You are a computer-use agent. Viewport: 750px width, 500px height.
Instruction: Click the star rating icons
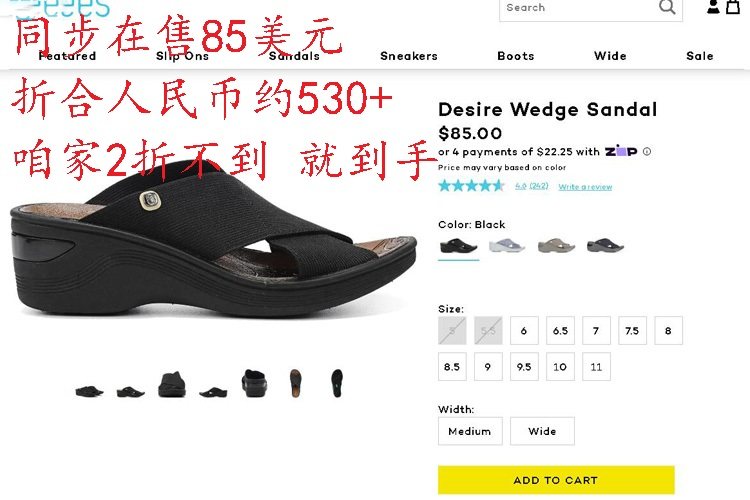[471, 186]
